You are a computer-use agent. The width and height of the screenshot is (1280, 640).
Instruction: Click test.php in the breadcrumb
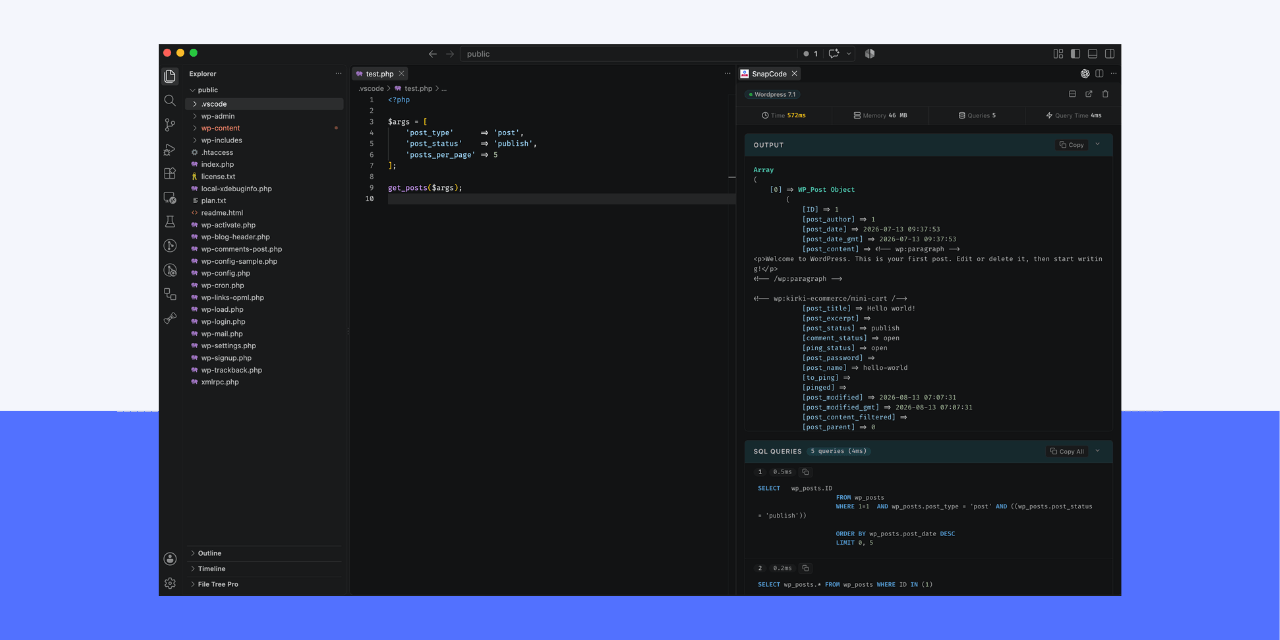418,88
